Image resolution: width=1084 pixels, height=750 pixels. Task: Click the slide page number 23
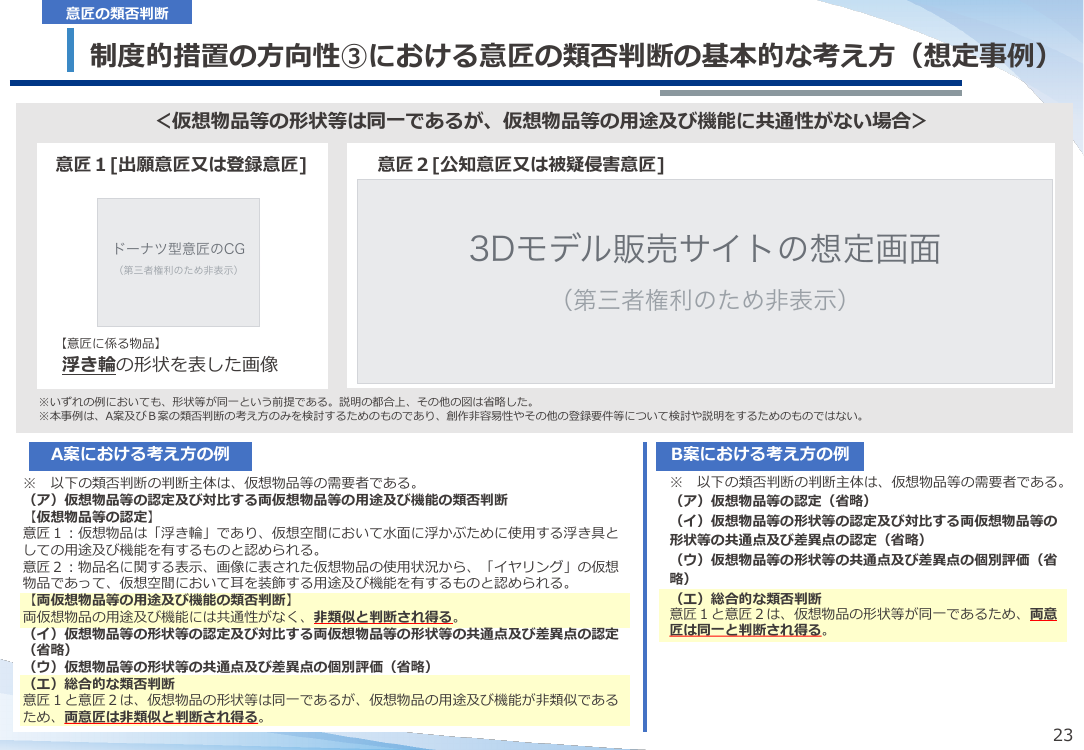pos(1063,735)
